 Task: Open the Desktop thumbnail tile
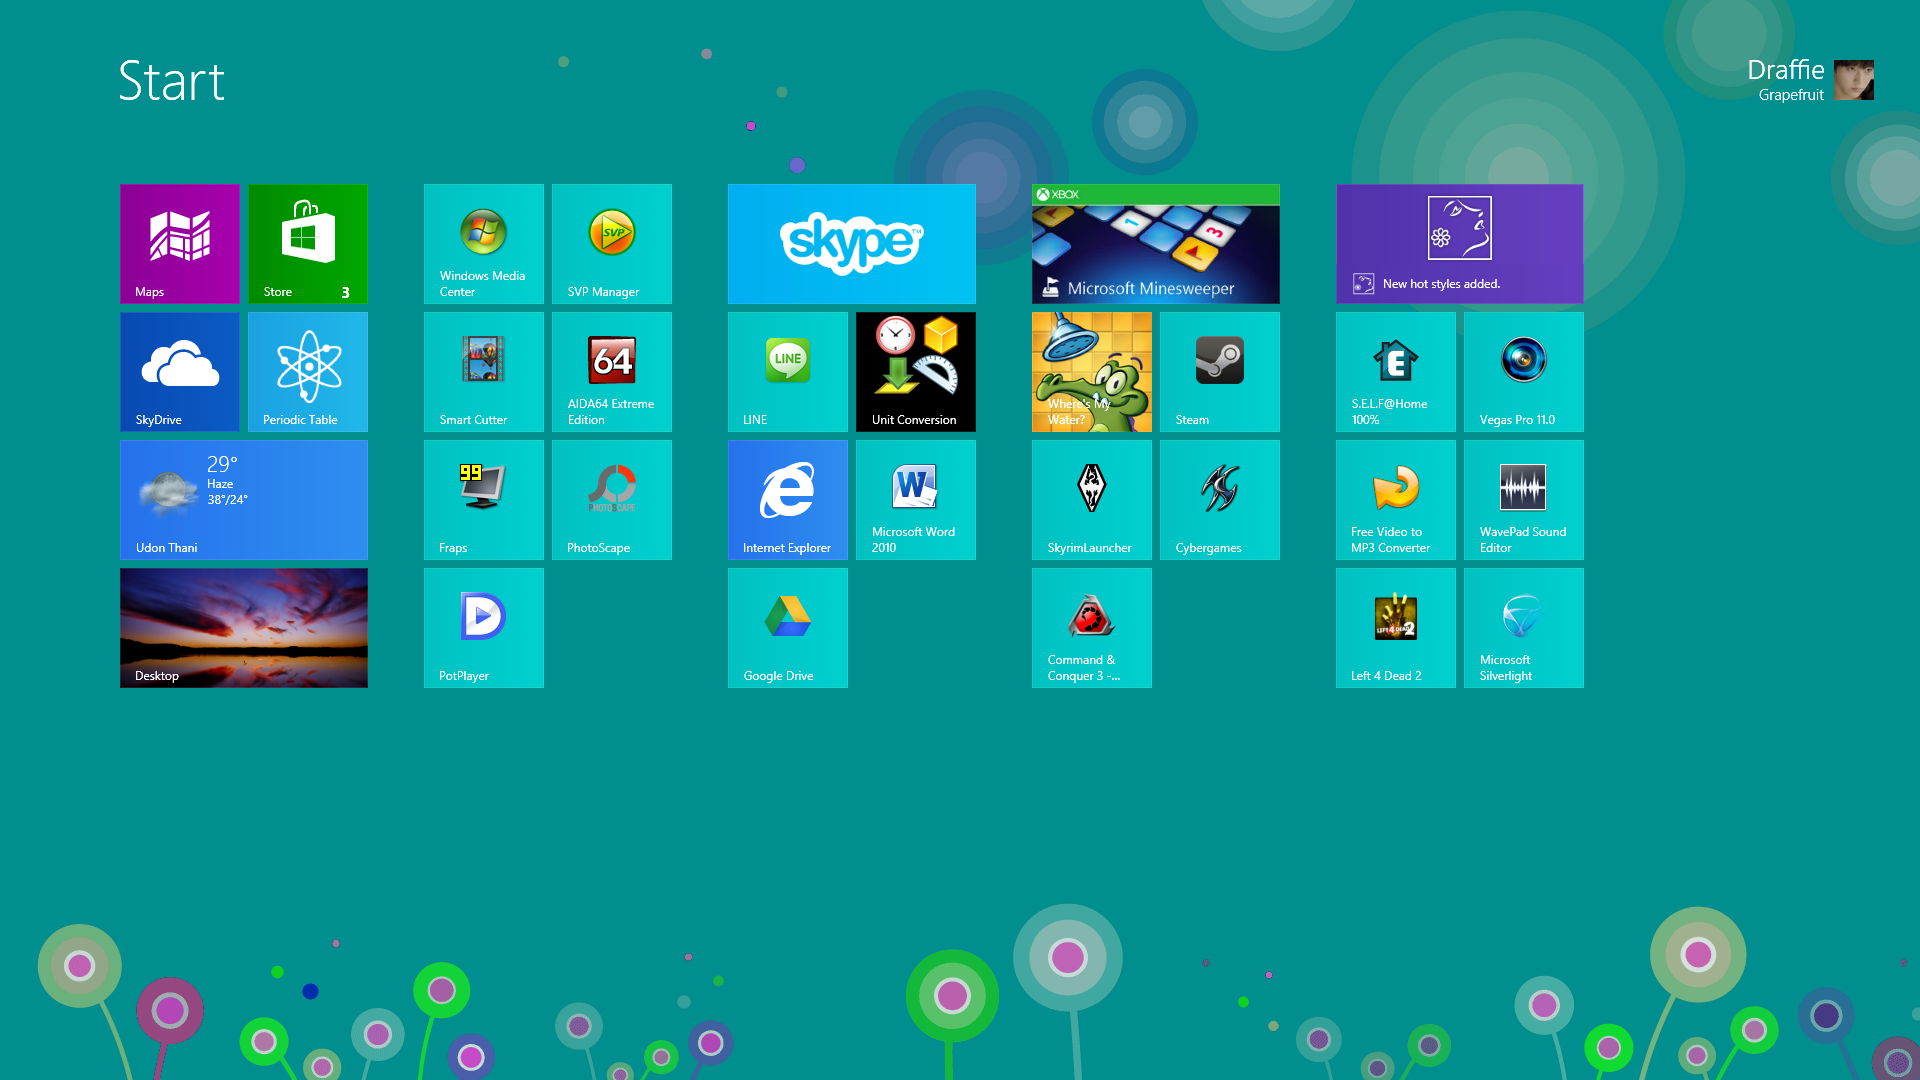[244, 627]
